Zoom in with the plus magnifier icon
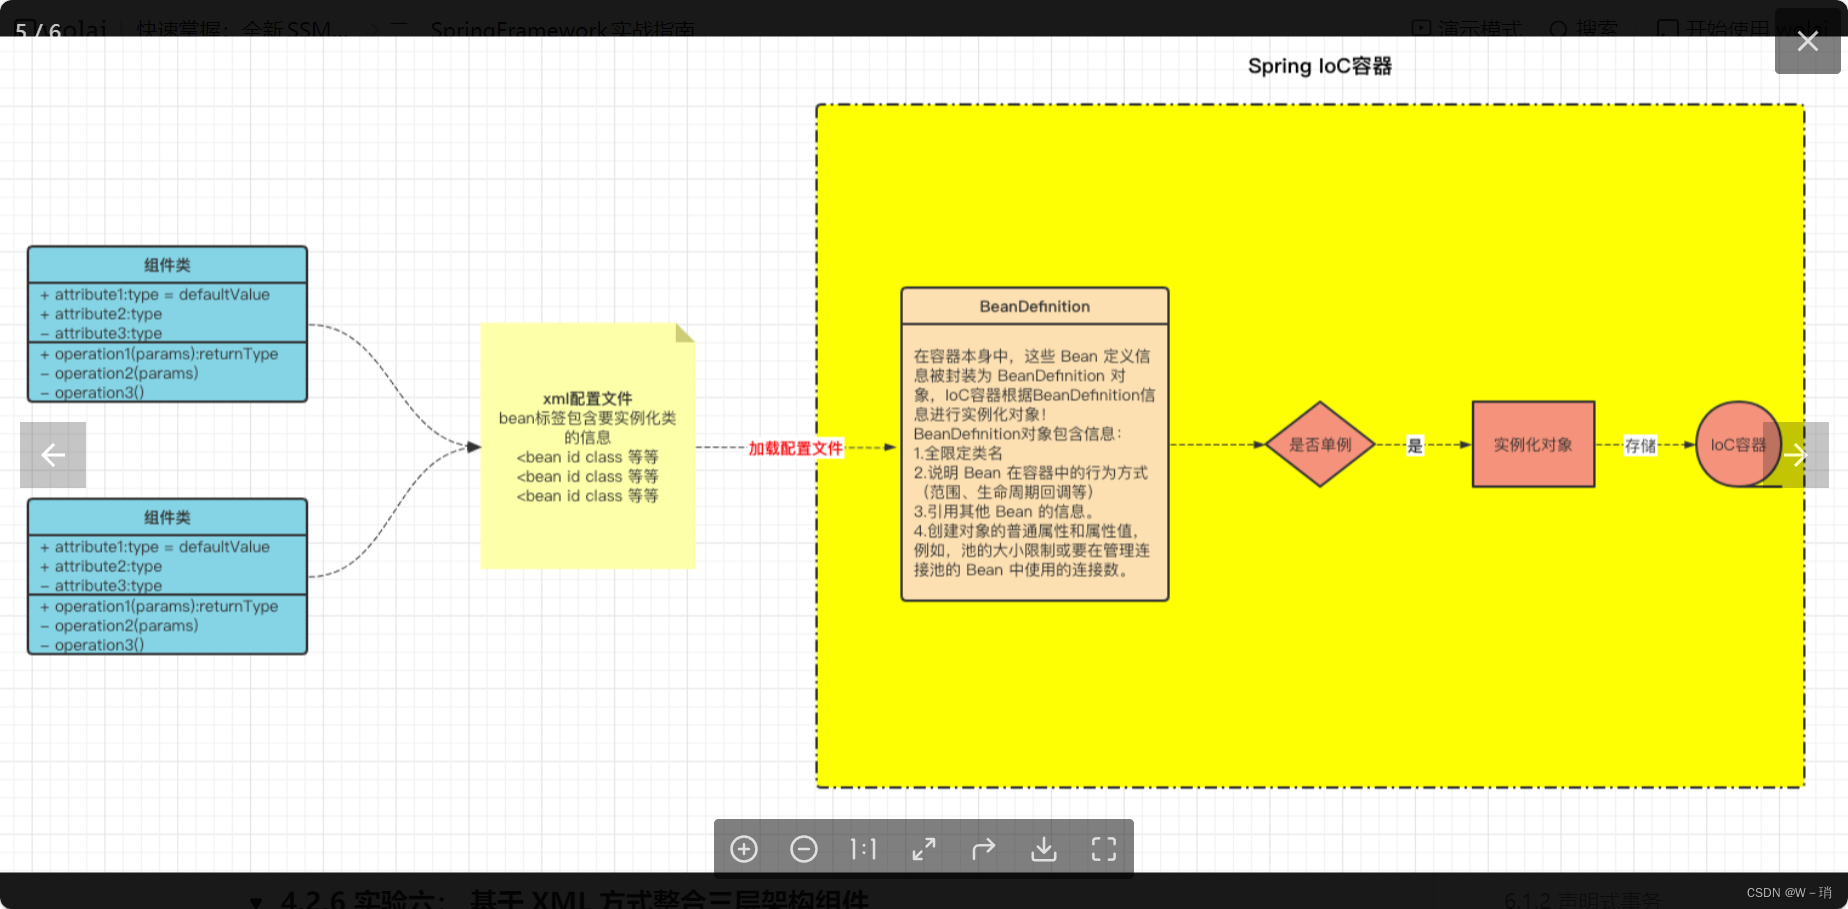 (x=744, y=849)
